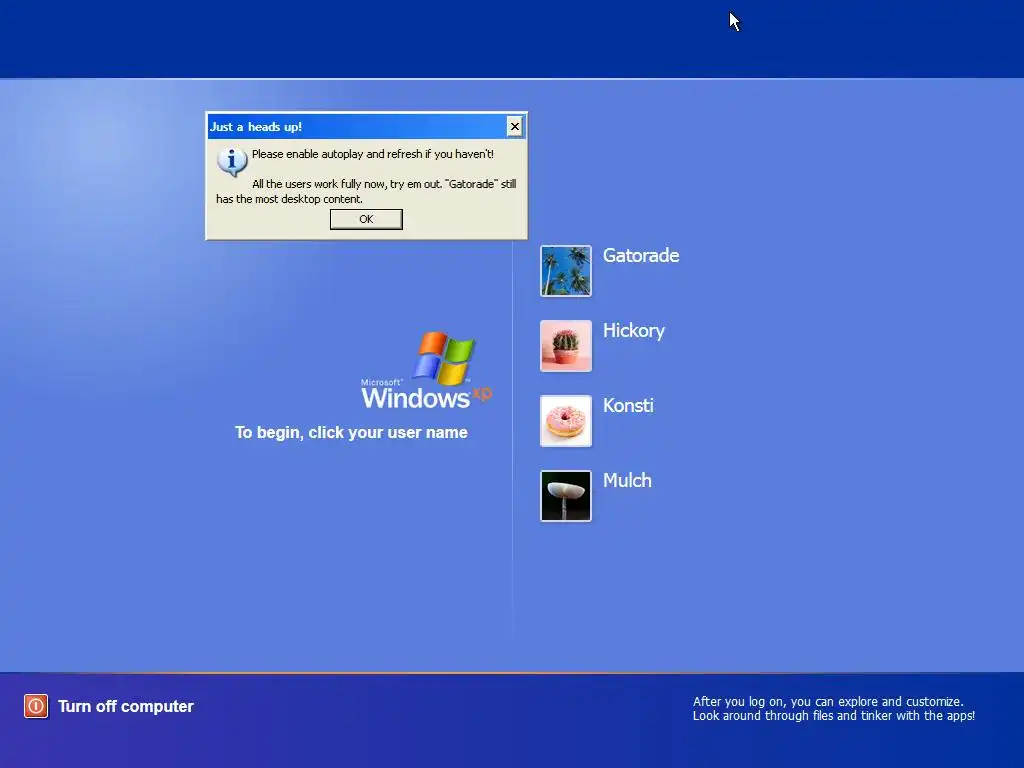Screen dimensions: 1024x768
Task: Log in via the Konsti user name
Action: 628,406
